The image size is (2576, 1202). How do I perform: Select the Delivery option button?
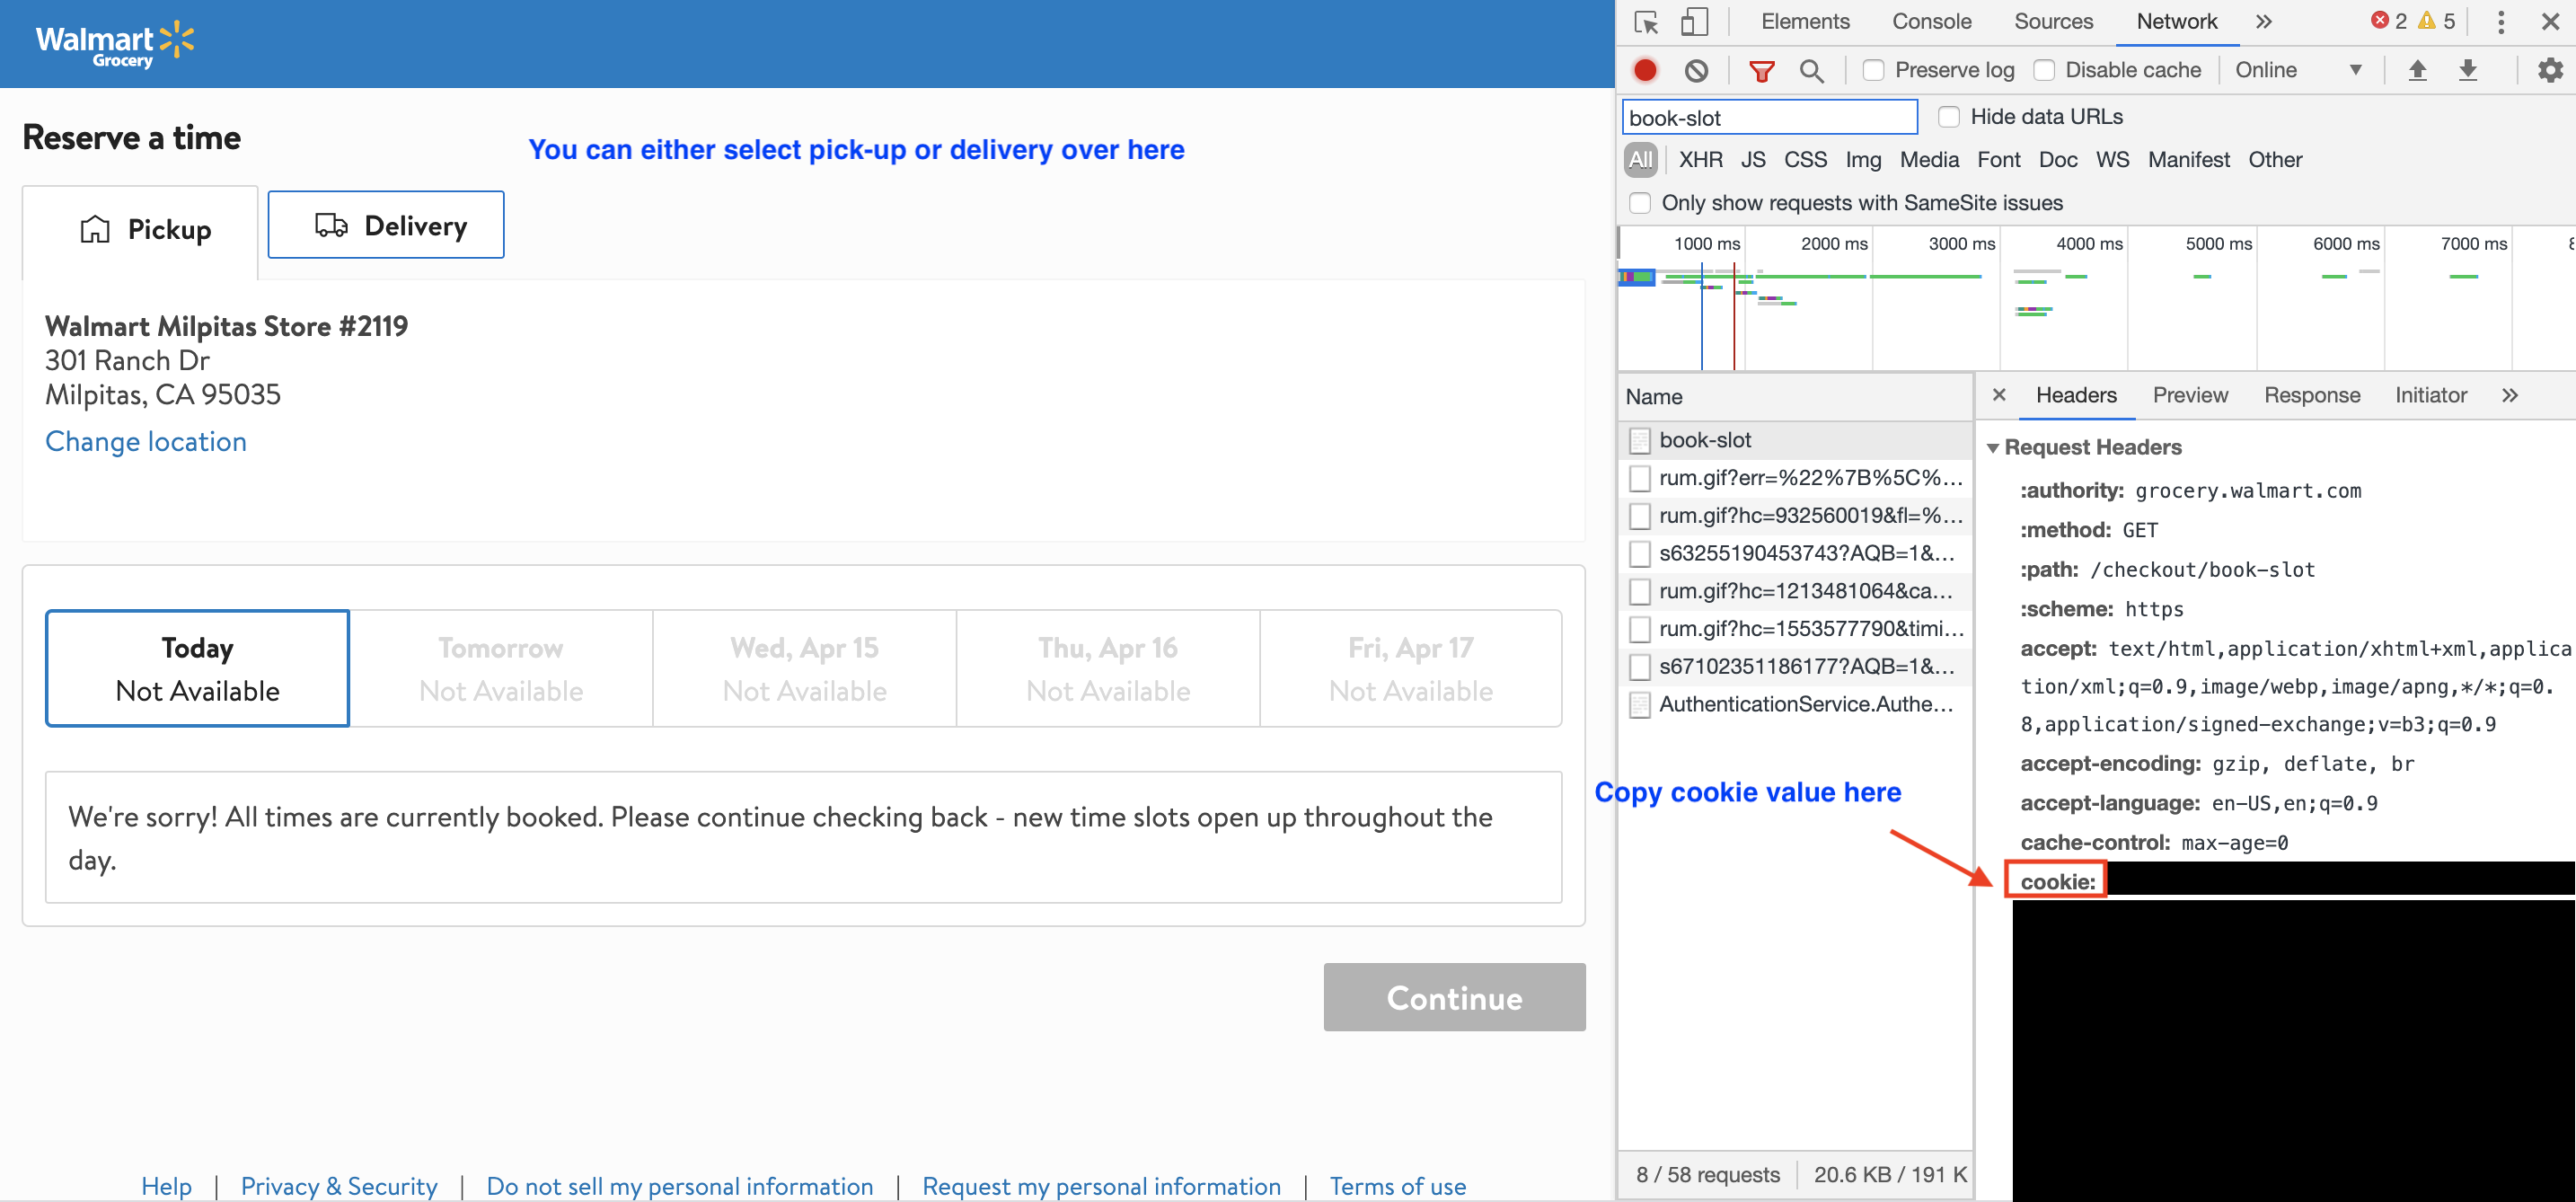pos(386,225)
